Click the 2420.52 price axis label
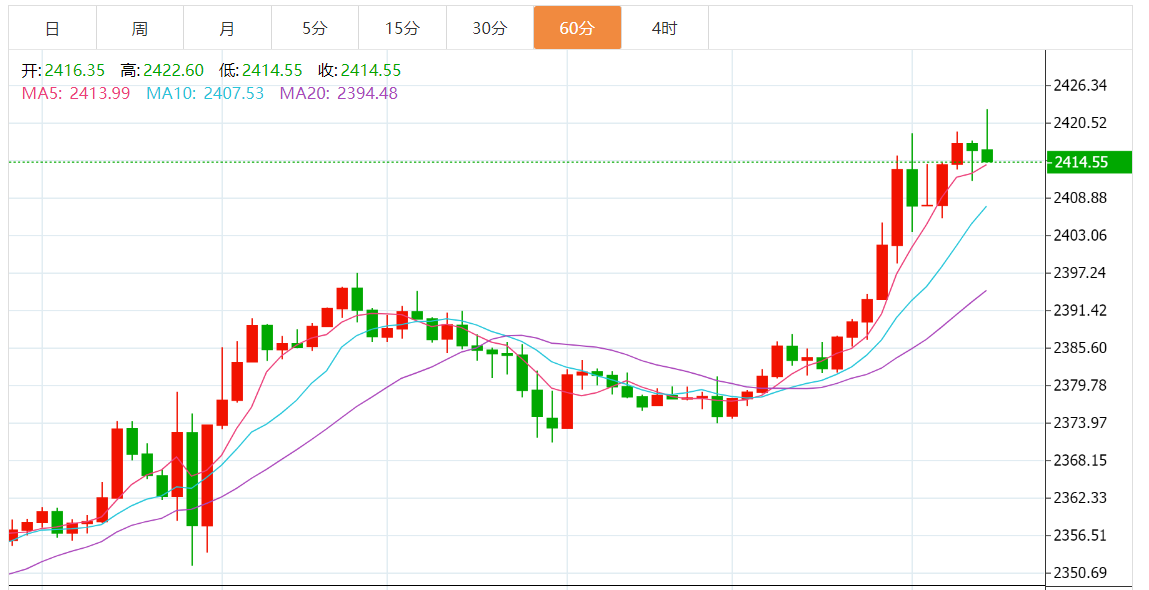1149x590 pixels. (1080, 122)
